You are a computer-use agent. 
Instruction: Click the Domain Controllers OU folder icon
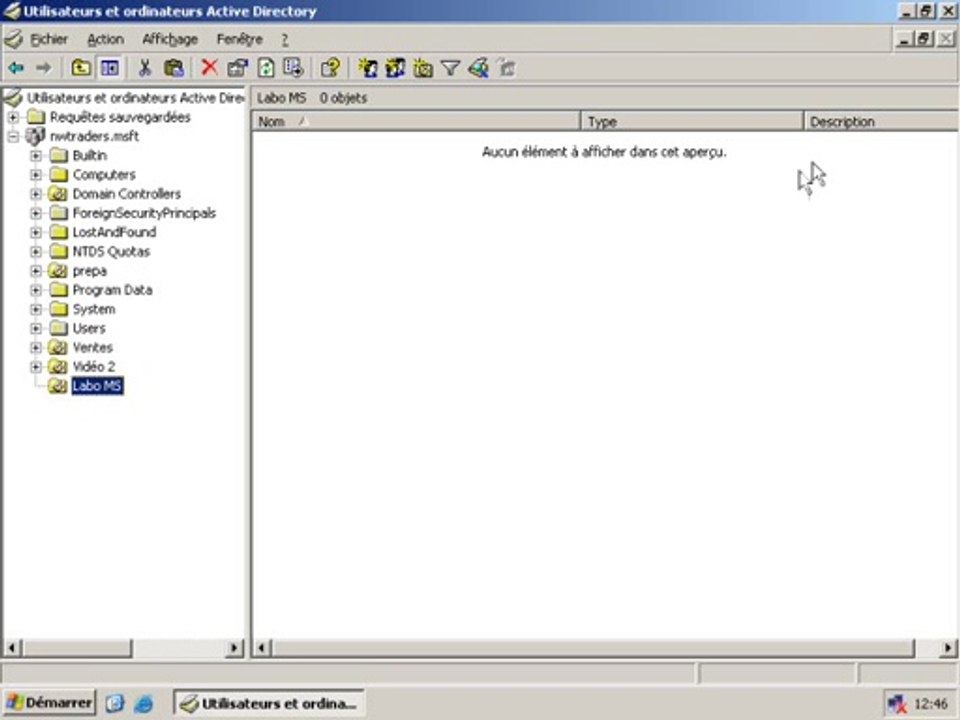58,194
